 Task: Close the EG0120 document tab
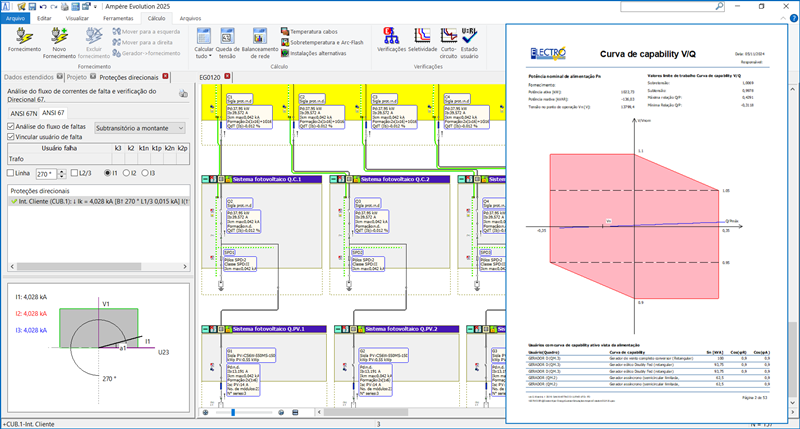(x=228, y=77)
